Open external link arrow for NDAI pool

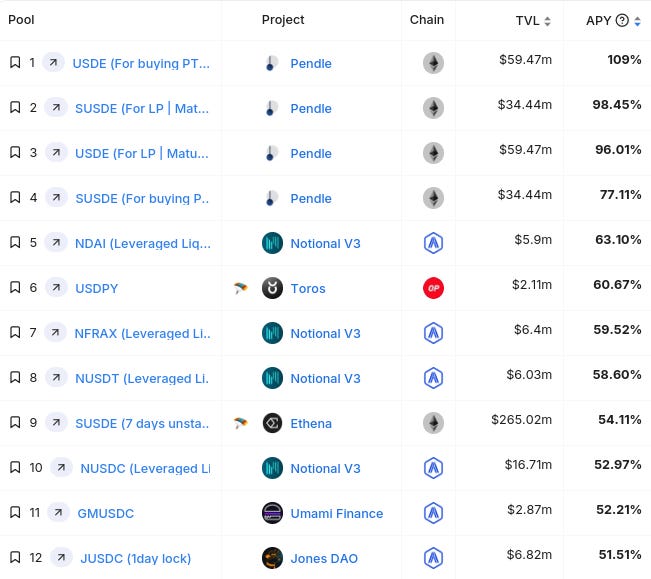pyautogui.click(x=56, y=242)
